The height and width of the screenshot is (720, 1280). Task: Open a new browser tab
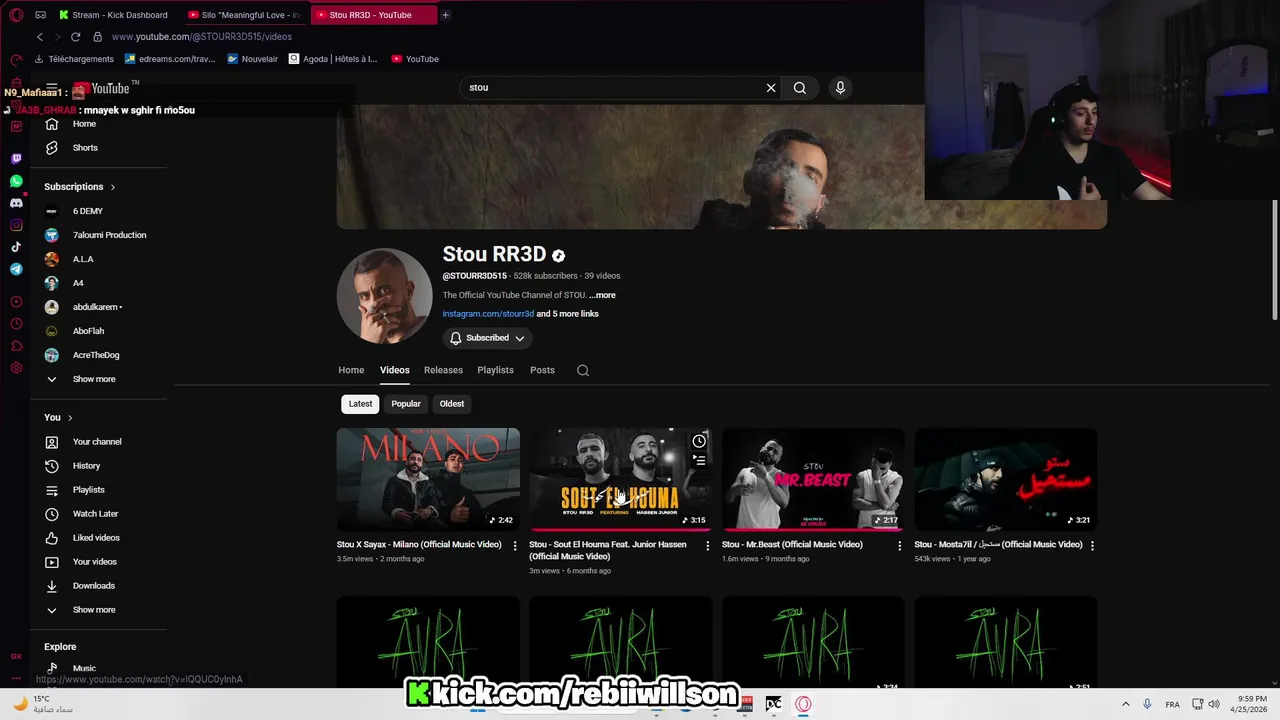pyautogui.click(x=446, y=15)
